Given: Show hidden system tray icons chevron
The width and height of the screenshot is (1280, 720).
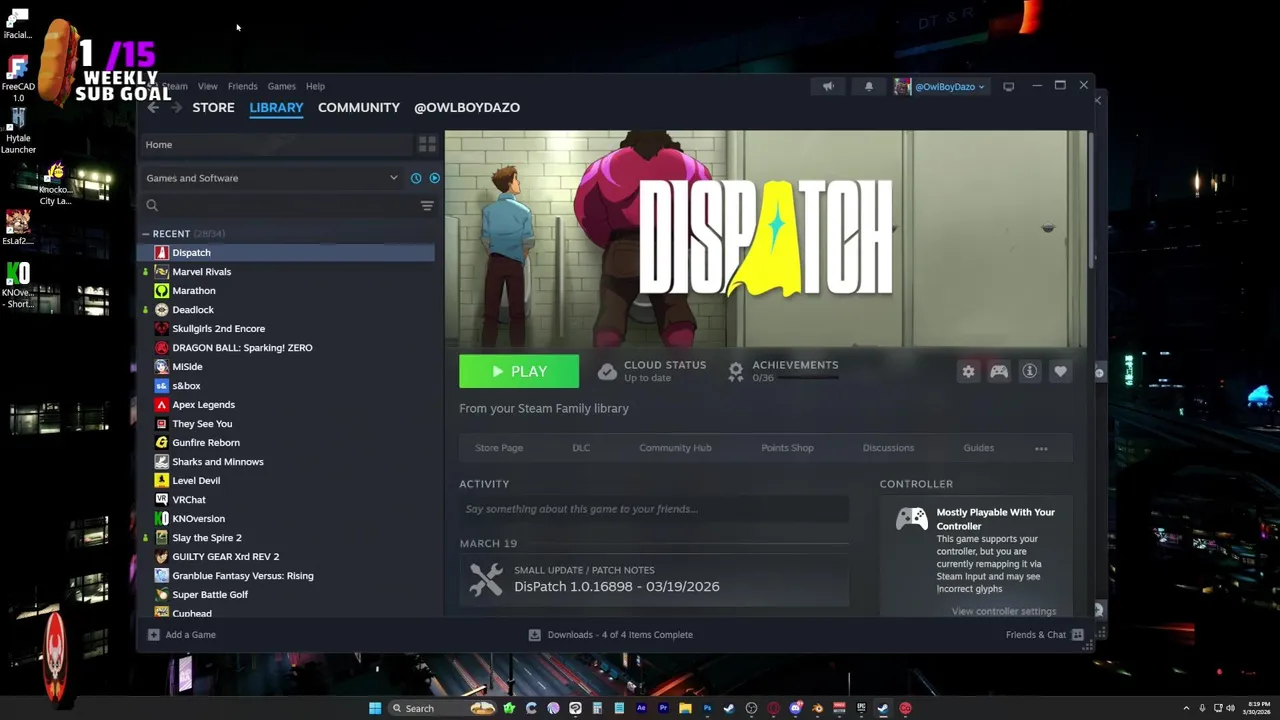Looking at the screenshot, I should click(x=1186, y=708).
